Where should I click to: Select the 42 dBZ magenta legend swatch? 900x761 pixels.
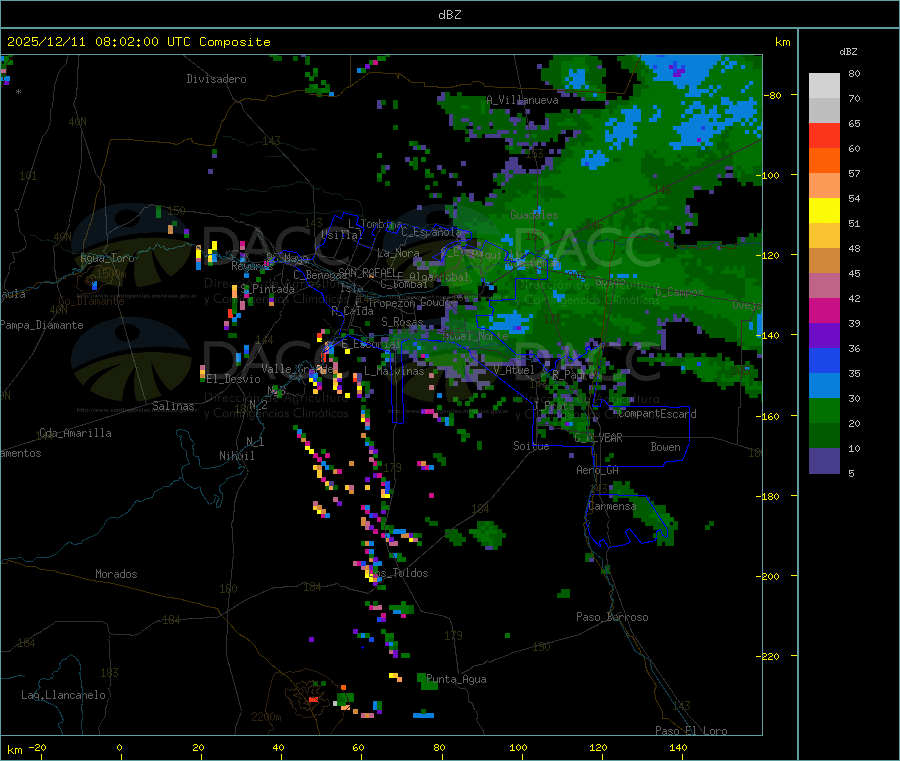(824, 310)
